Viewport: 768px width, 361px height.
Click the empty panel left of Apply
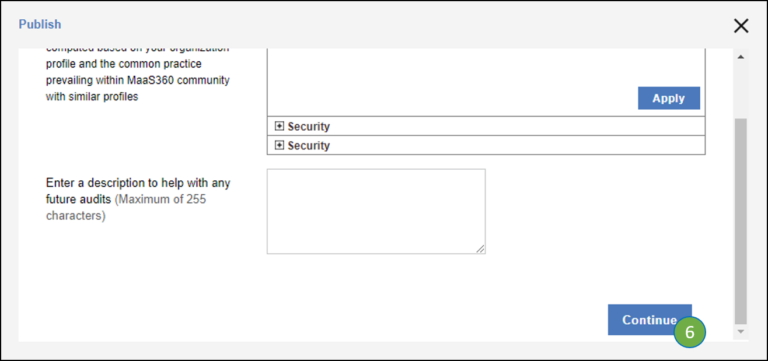[452, 82]
